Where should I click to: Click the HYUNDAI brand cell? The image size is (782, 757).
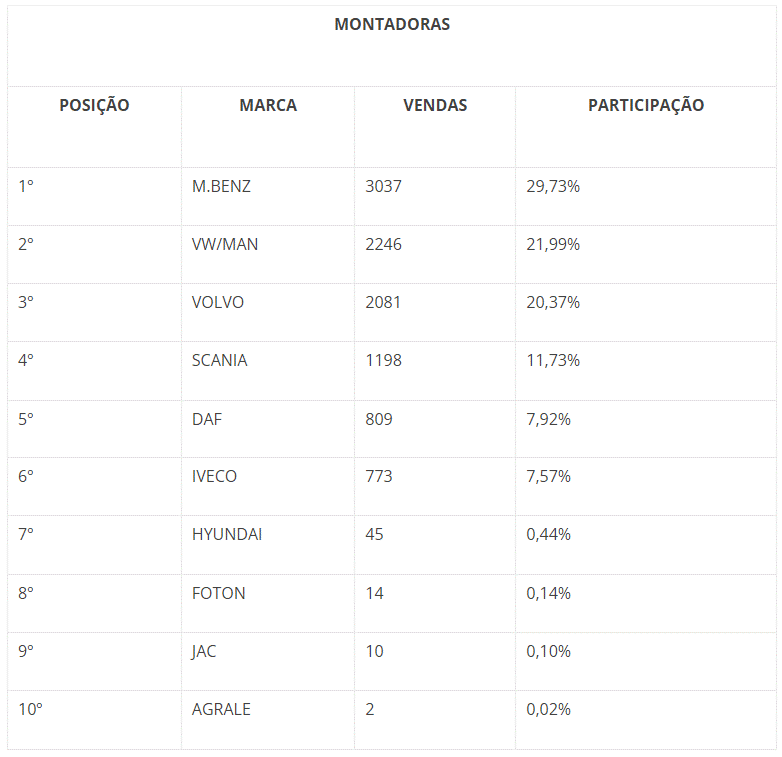tap(227, 534)
